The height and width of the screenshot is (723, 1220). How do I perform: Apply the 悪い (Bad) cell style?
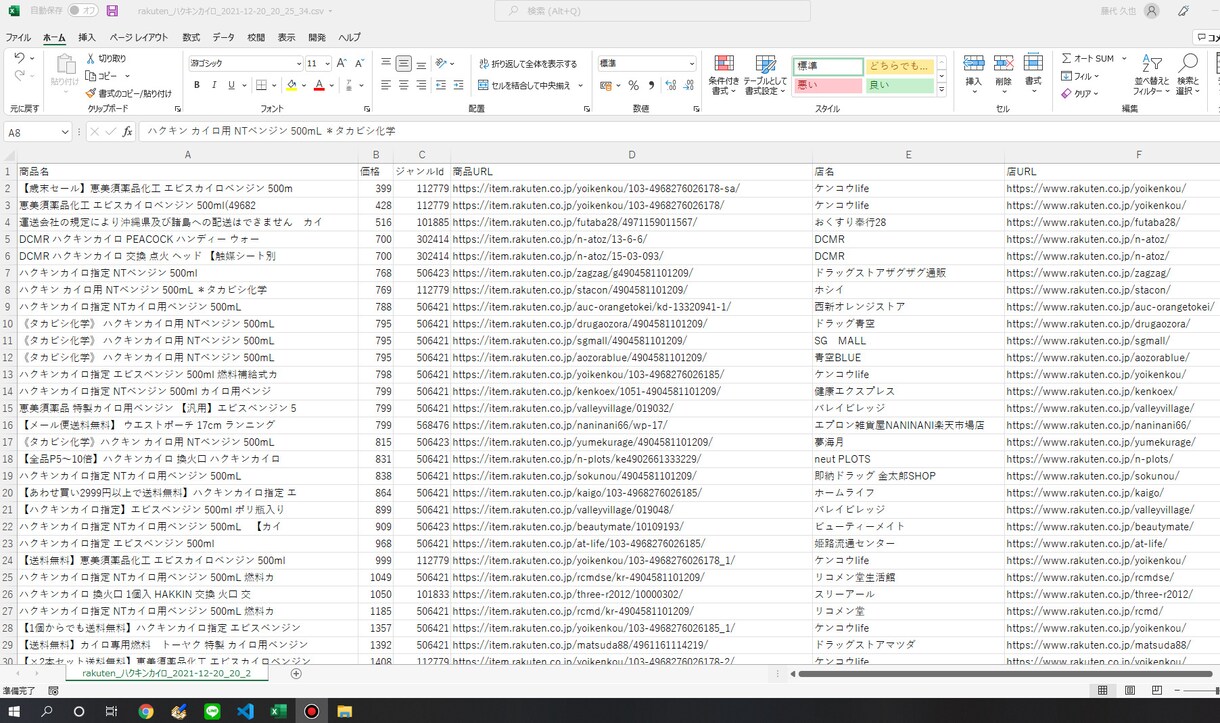click(828, 86)
